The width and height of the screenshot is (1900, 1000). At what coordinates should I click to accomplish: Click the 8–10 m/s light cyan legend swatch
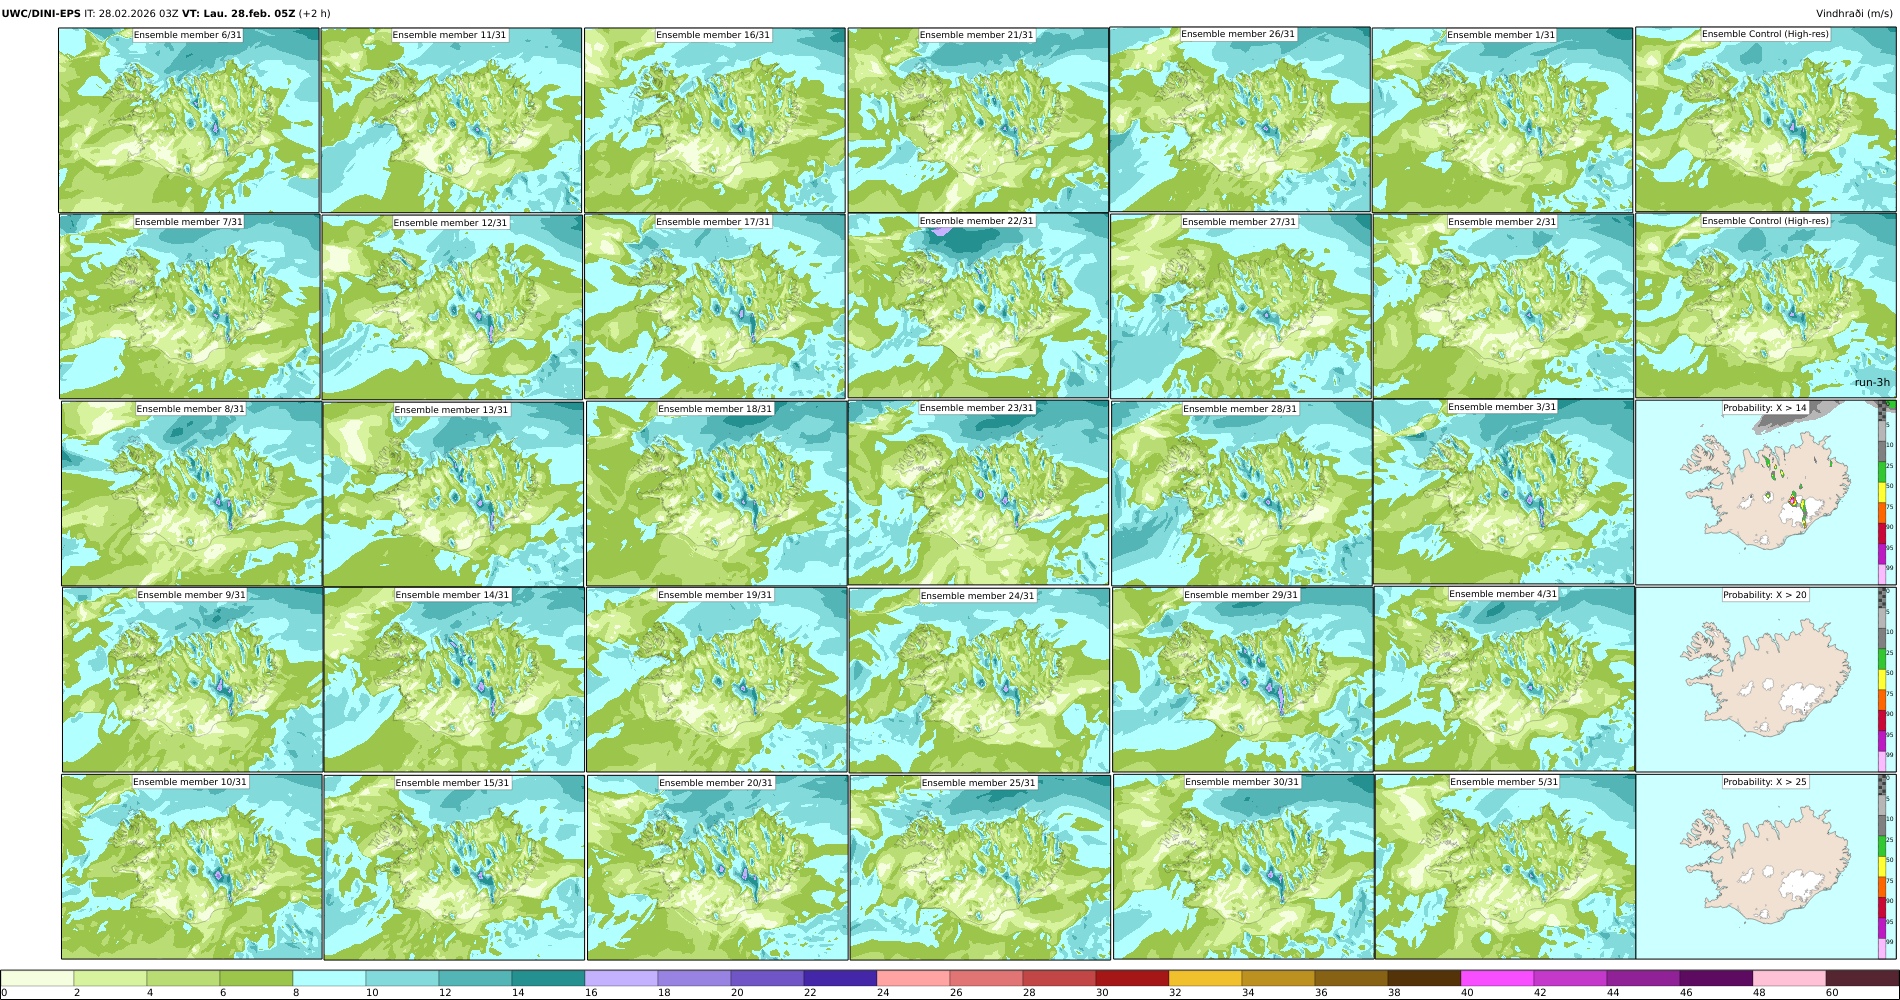329,978
